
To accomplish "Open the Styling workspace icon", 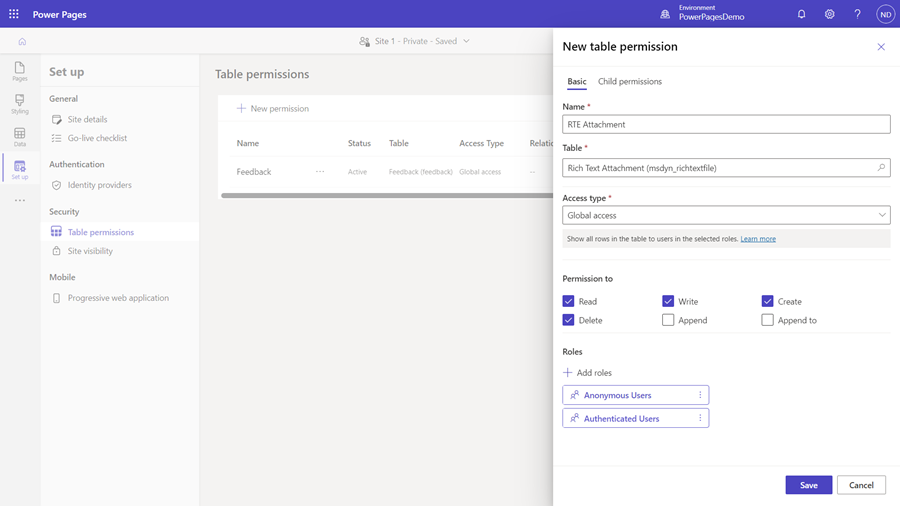I will point(20,104).
